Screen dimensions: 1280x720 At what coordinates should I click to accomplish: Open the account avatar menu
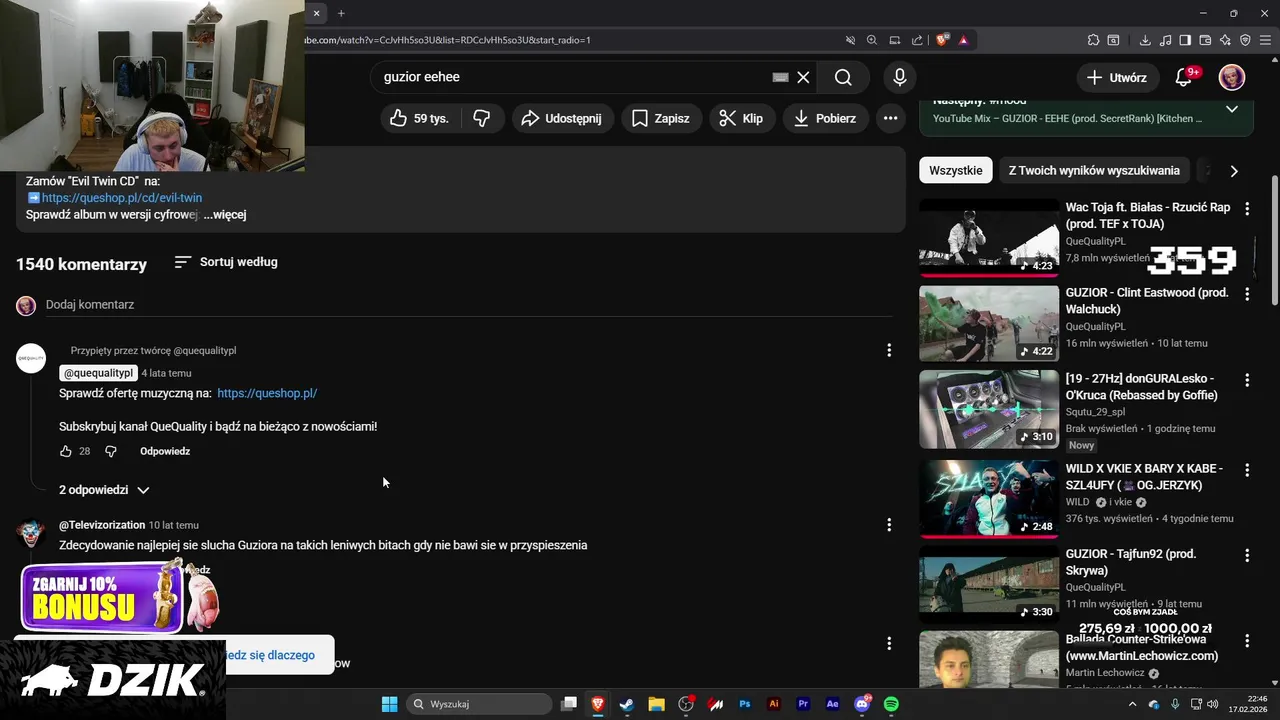tap(1232, 77)
